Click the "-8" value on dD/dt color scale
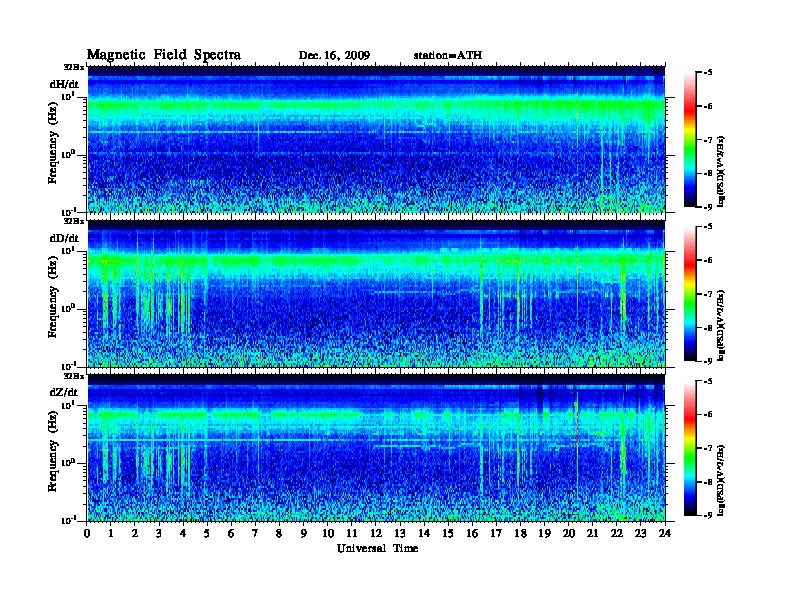The width and height of the screenshot is (792, 612). [x=708, y=327]
